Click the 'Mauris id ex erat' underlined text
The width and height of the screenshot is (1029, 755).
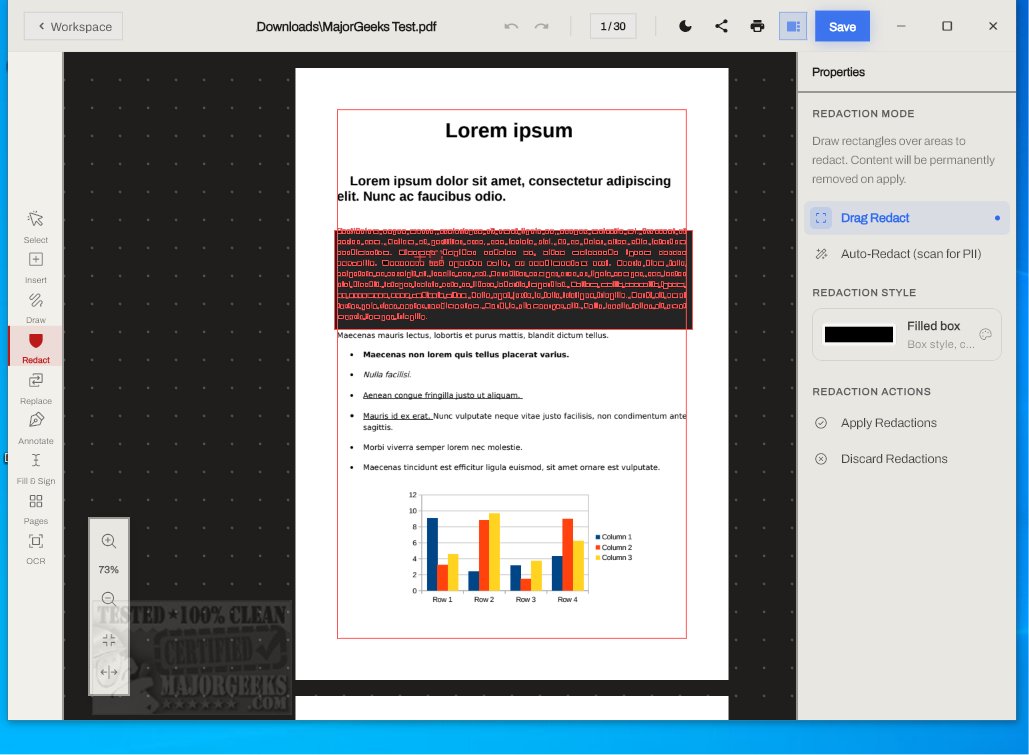(397, 416)
